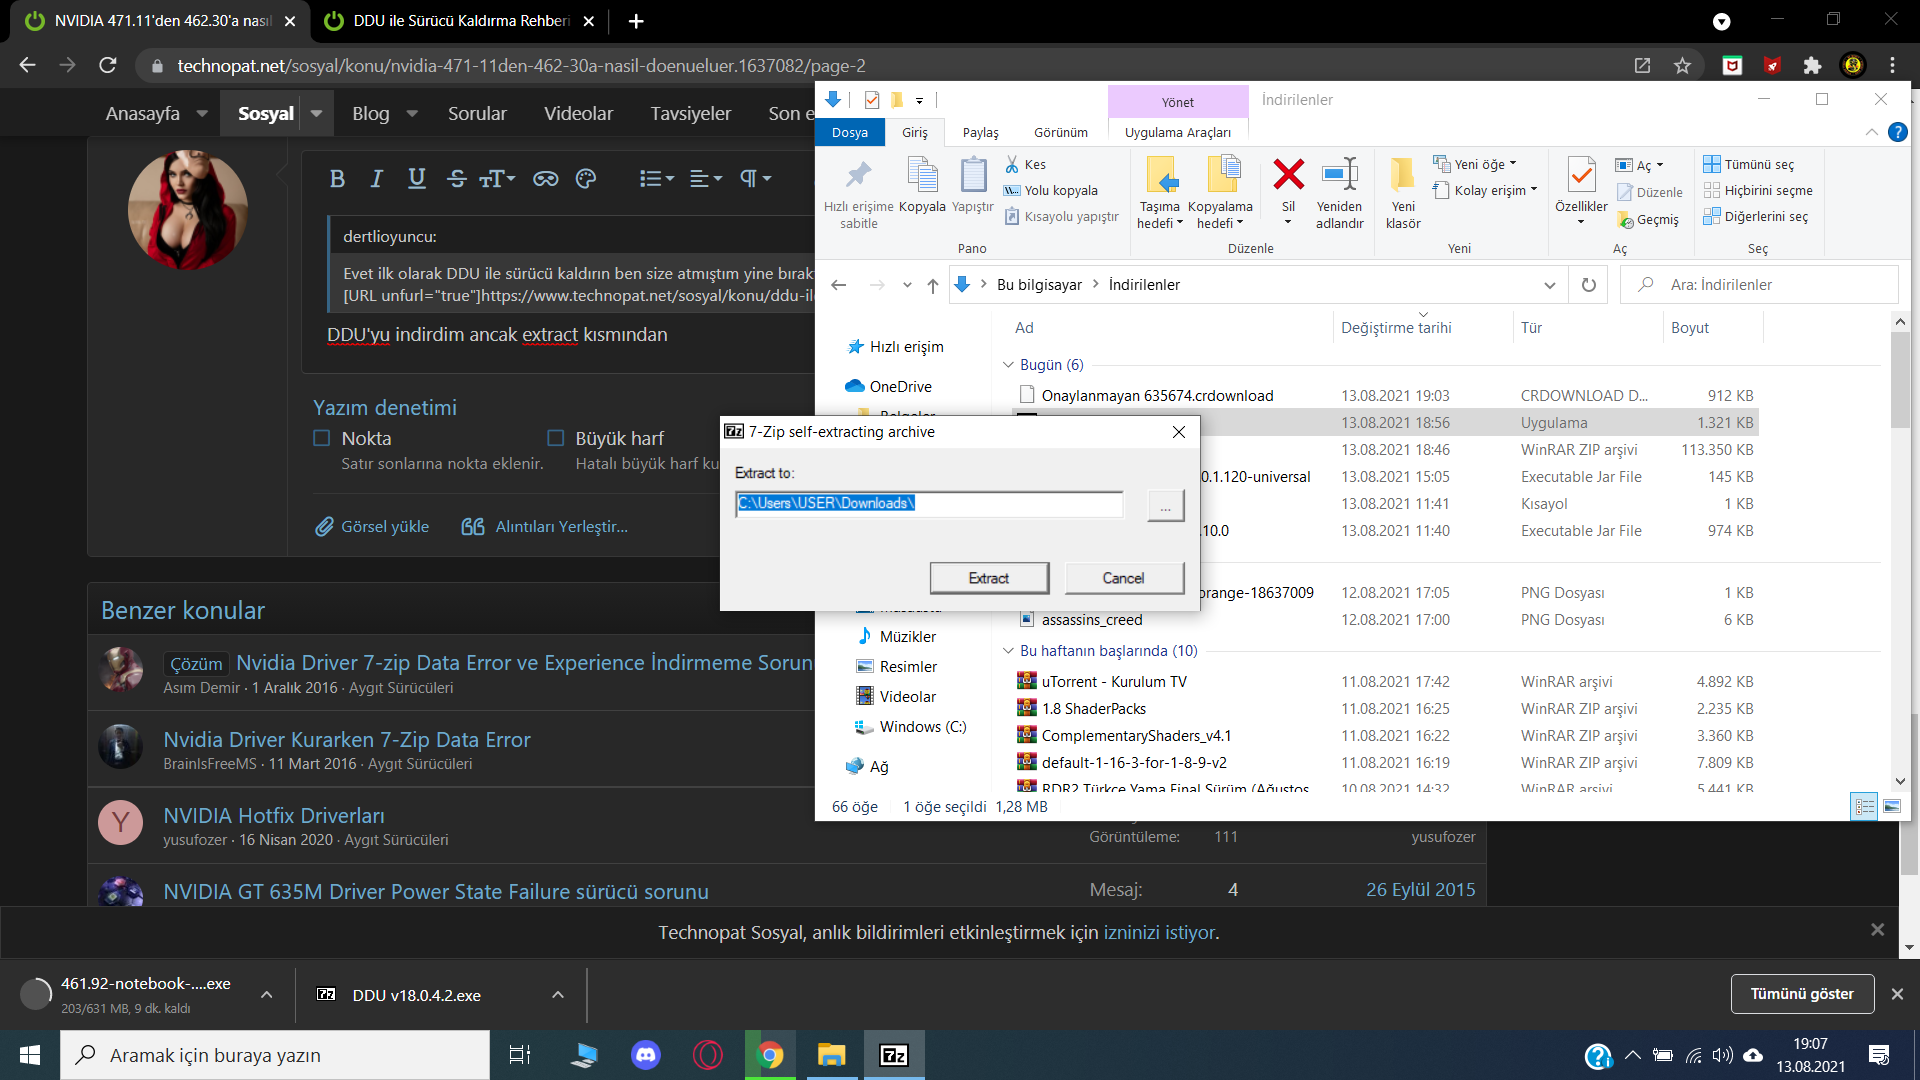Viewport: 1920px width, 1080px height.
Task: Click the refresh icon beside address bar
Action: coord(1588,285)
